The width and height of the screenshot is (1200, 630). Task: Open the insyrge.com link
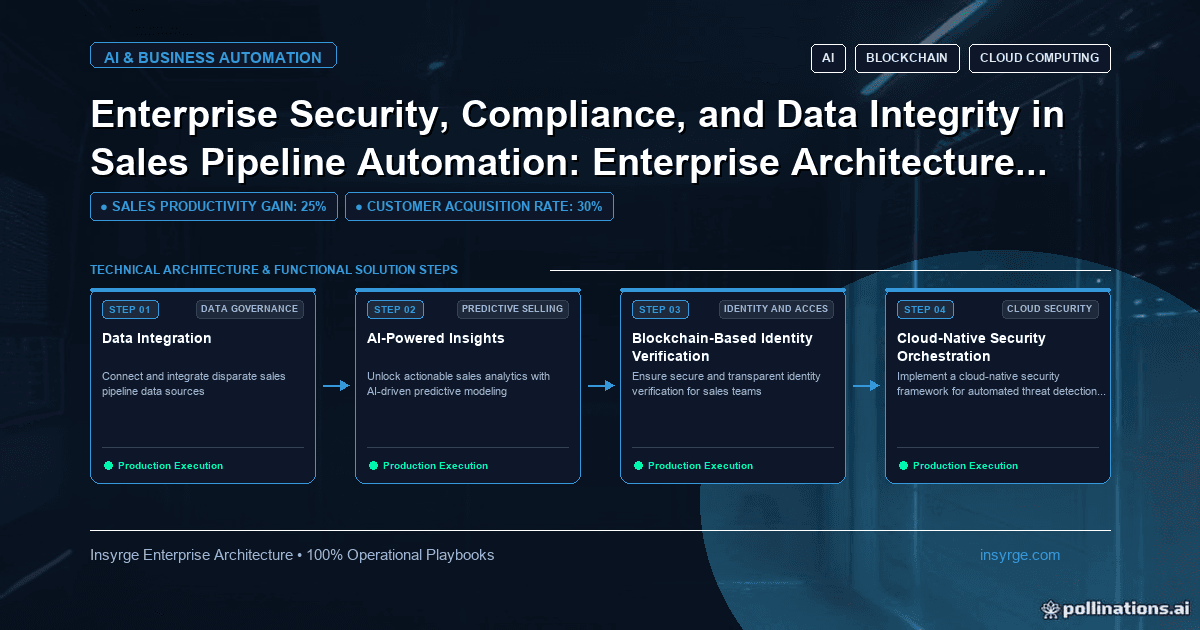pyautogui.click(x=1020, y=555)
